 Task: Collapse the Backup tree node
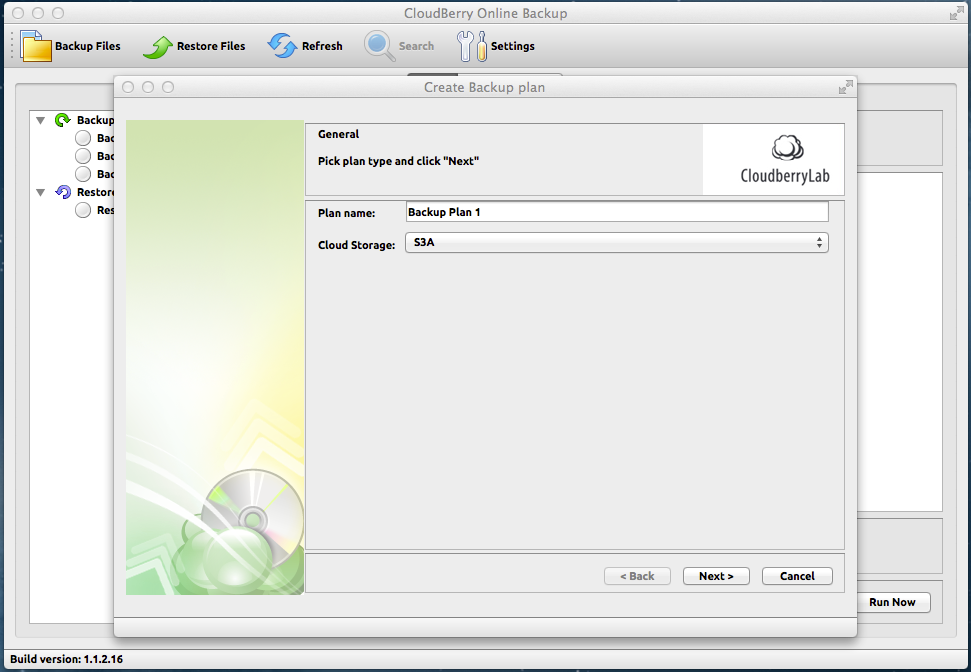[41, 120]
